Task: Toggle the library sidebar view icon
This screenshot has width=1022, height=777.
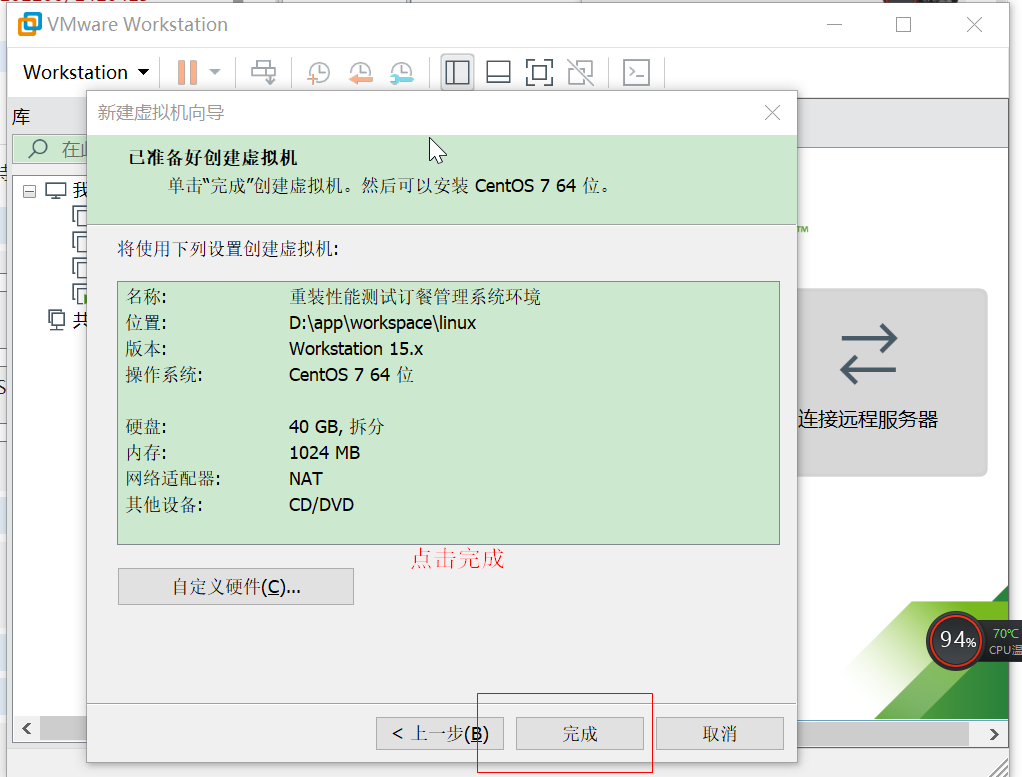Action: pyautogui.click(x=457, y=72)
